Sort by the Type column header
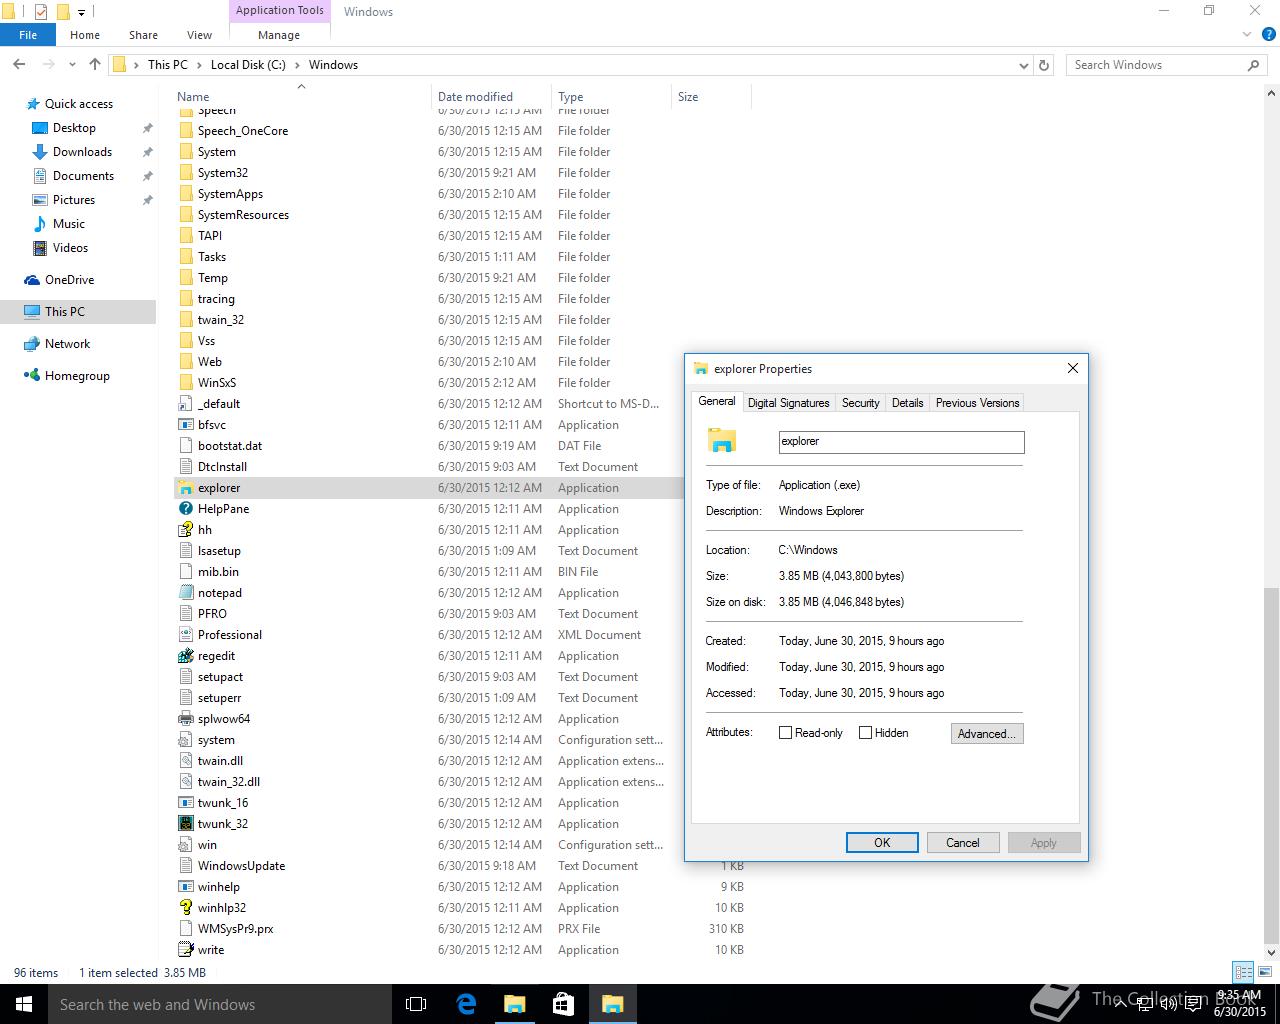The height and width of the screenshot is (1024, 1280). coord(611,97)
